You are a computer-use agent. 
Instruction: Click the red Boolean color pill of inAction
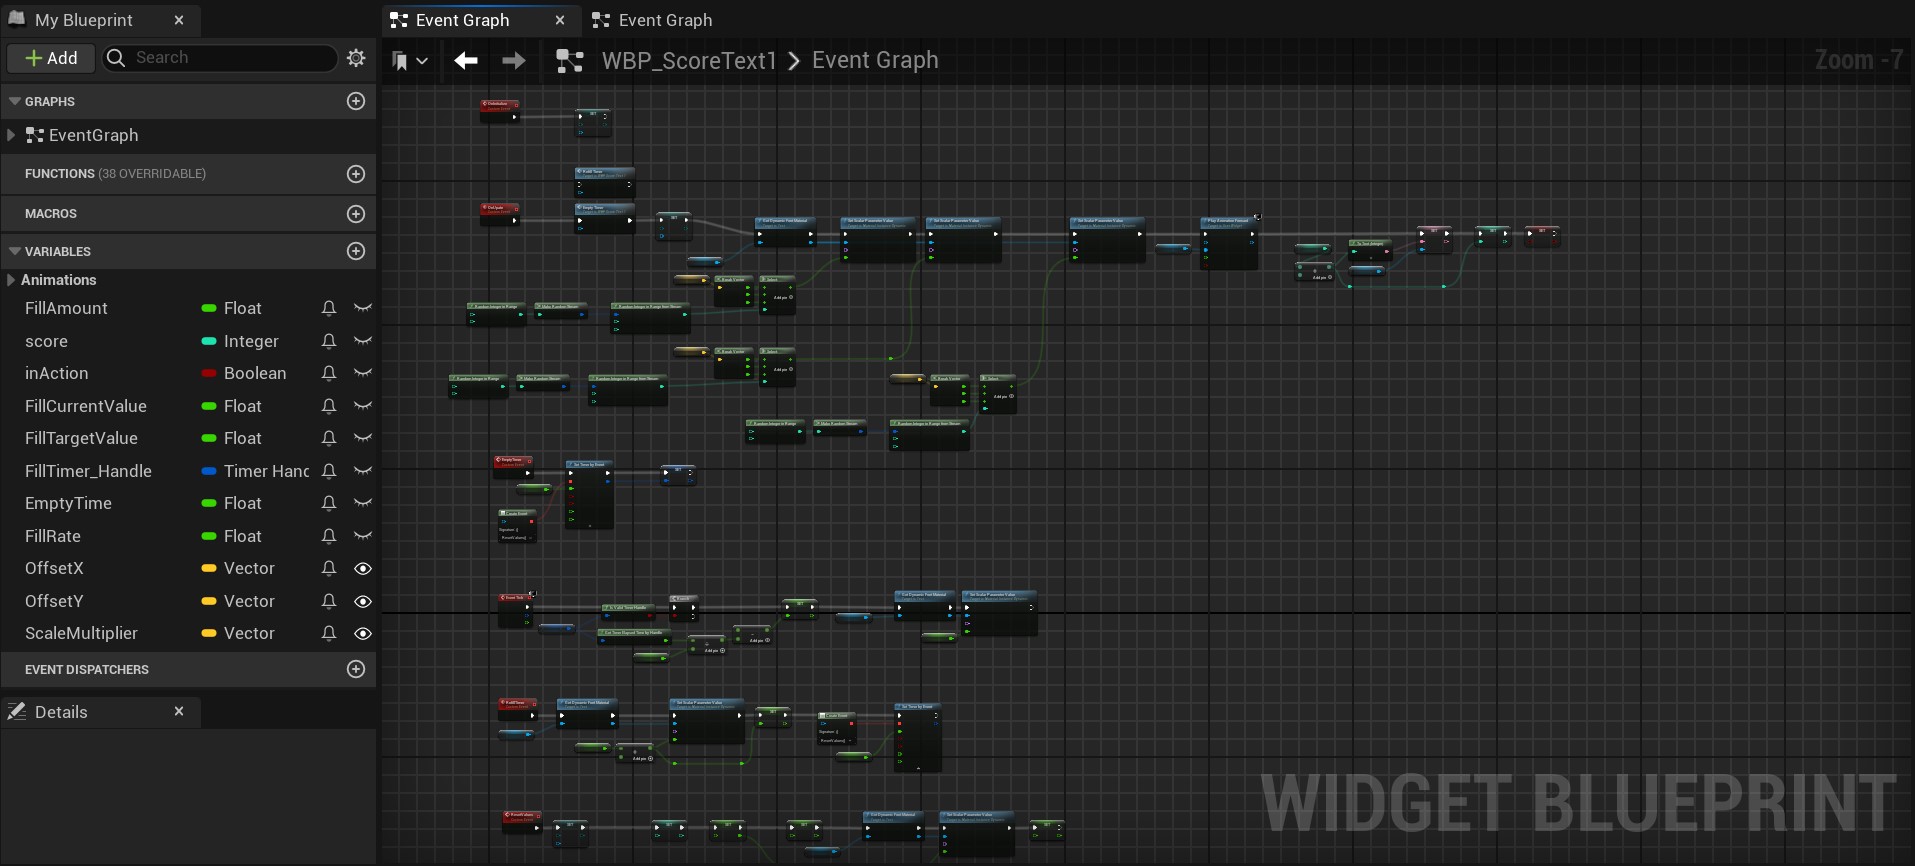pos(209,373)
